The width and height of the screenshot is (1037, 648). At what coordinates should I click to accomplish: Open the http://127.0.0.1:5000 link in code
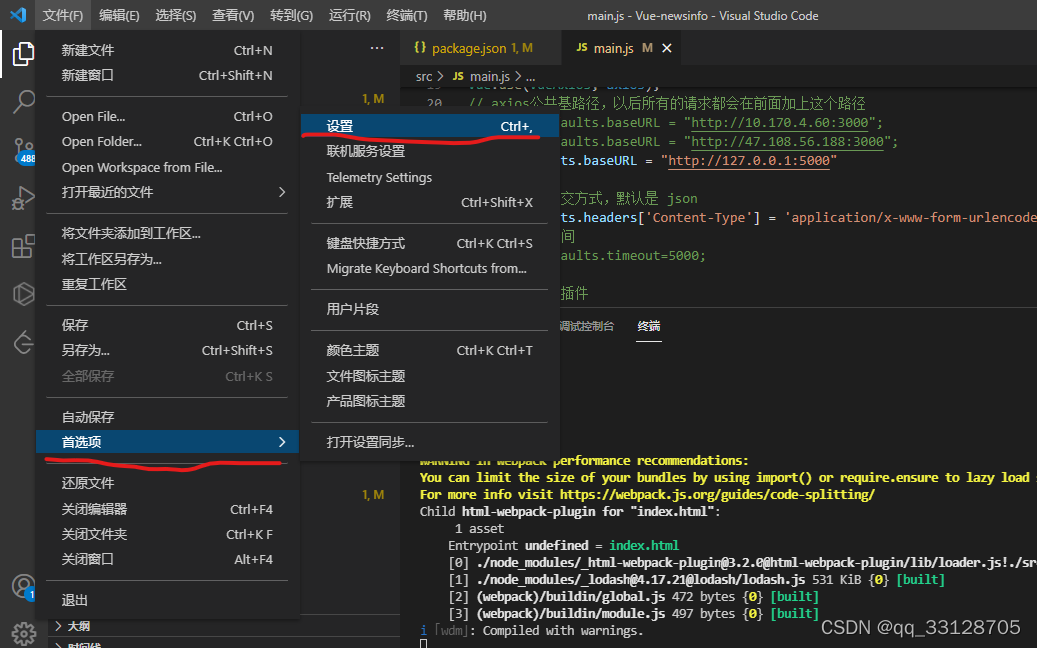[749, 161]
